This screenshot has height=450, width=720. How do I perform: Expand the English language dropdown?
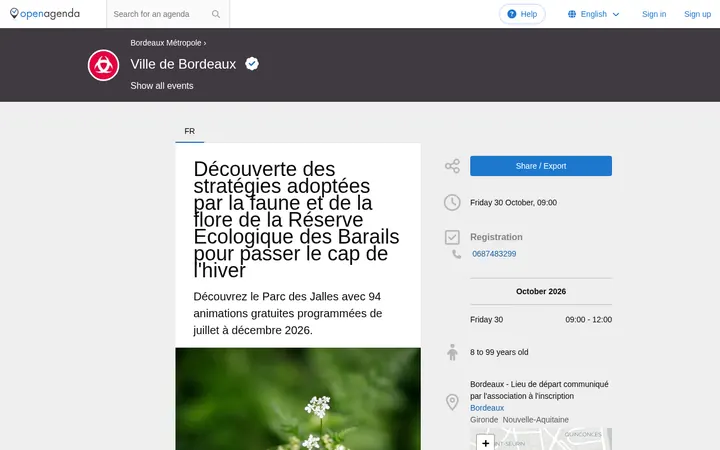(x=594, y=14)
